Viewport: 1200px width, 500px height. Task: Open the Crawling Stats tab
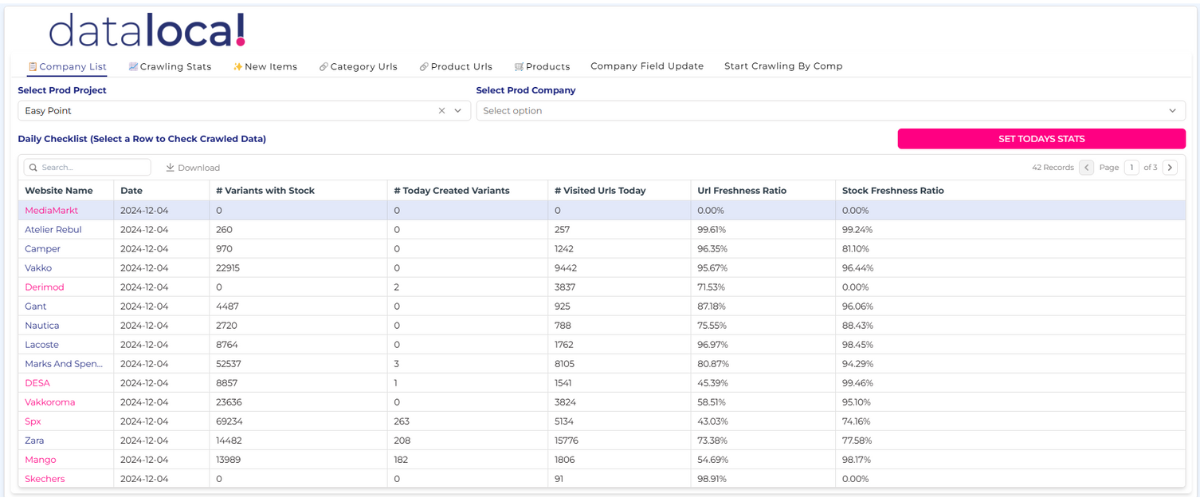tap(170, 67)
